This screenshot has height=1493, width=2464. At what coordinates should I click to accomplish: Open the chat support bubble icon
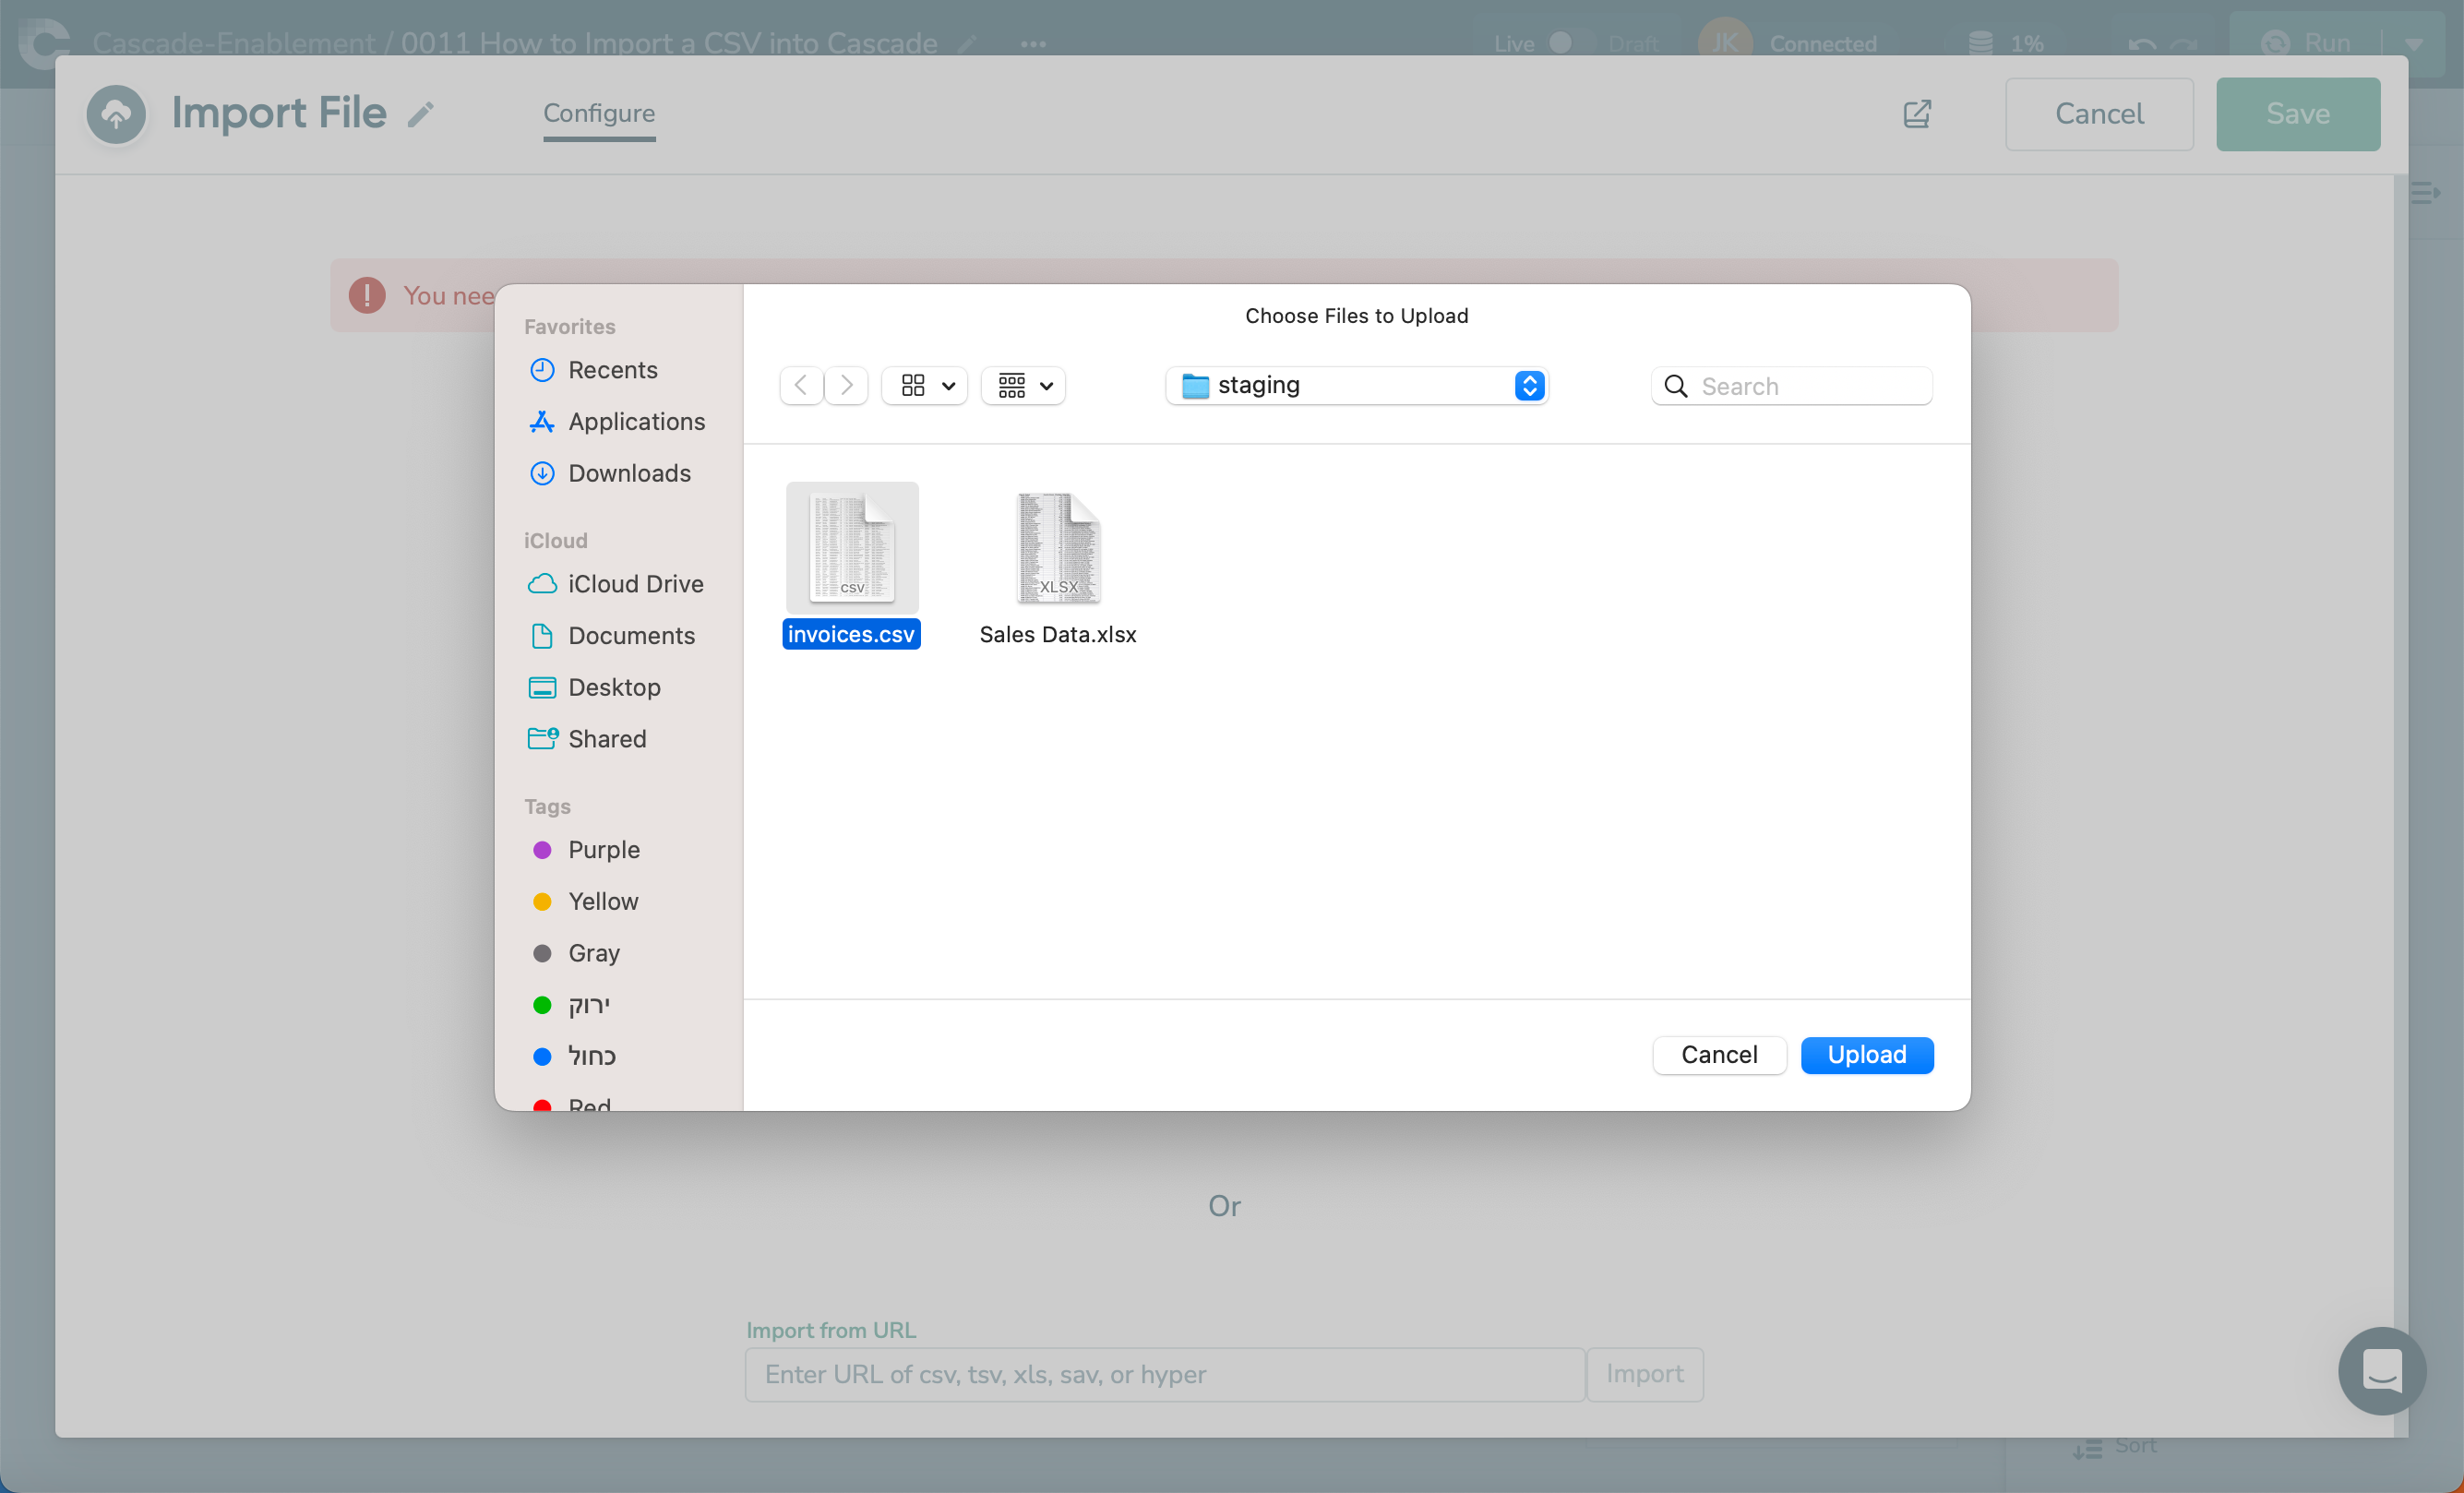point(2381,1370)
